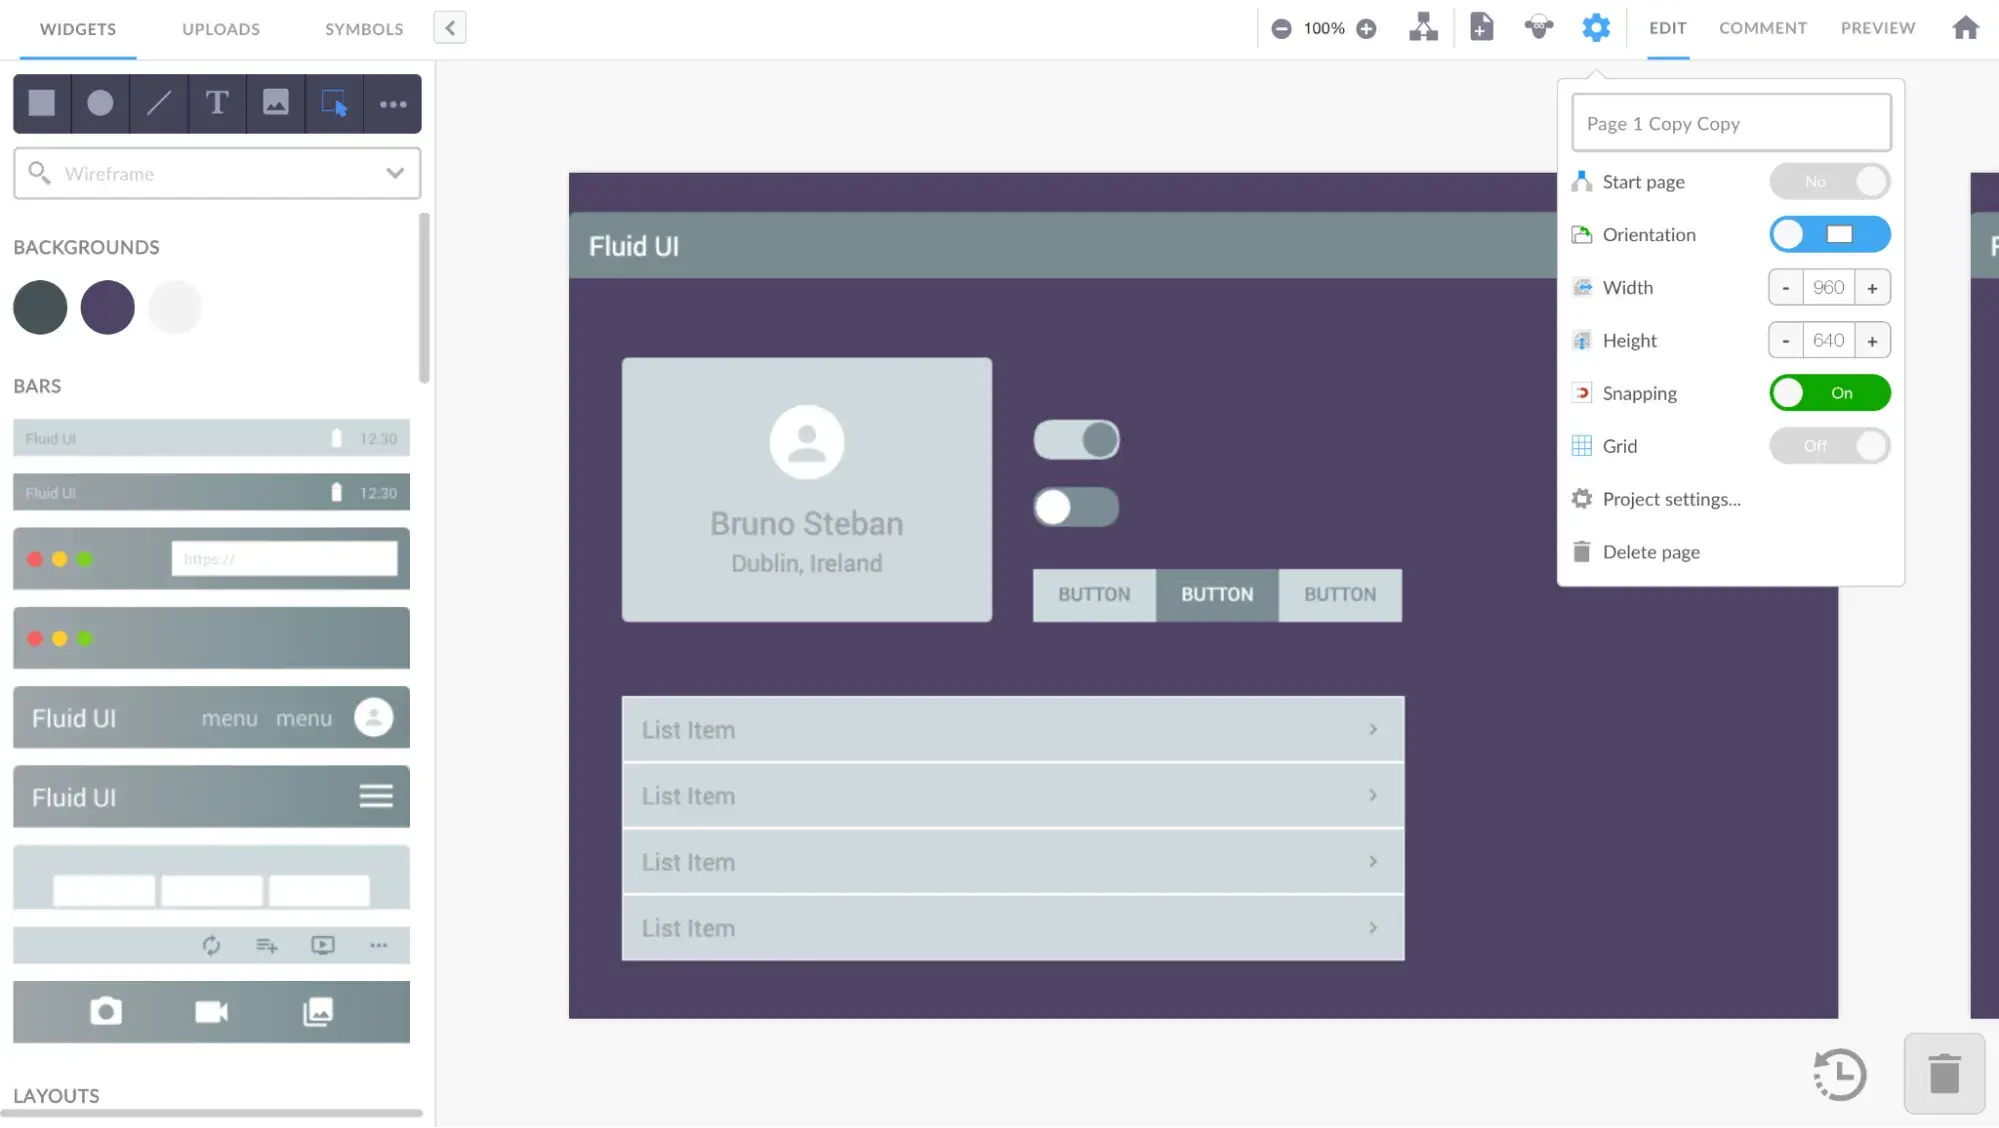Screen dimensions: 1999x1128
Task: Open the undo history
Action: tap(1841, 1074)
